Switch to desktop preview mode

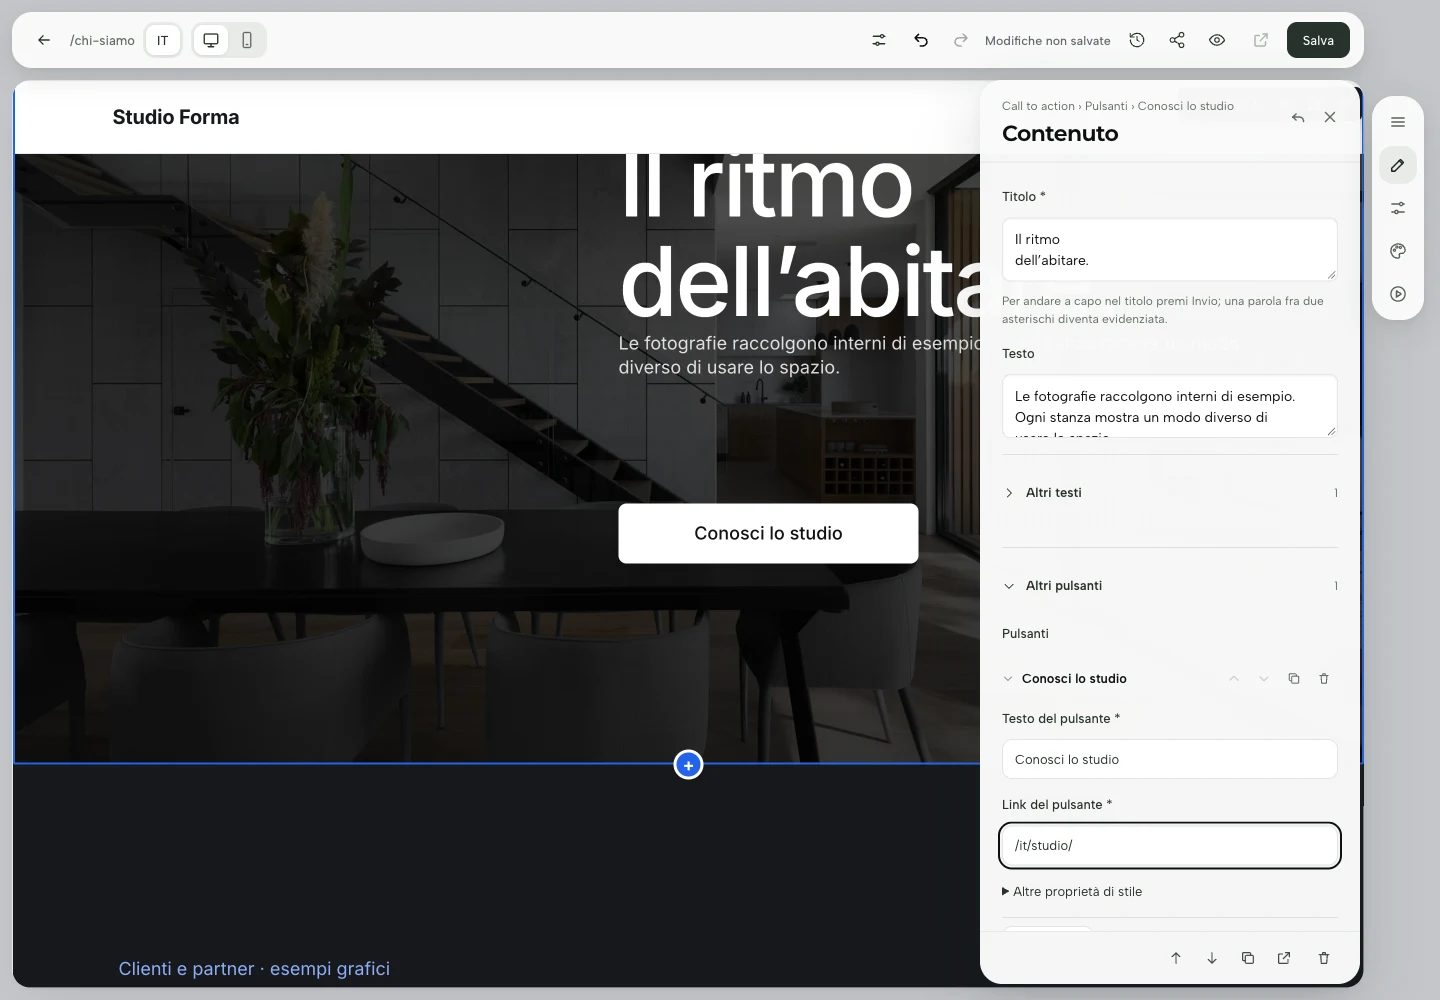pyautogui.click(x=211, y=40)
